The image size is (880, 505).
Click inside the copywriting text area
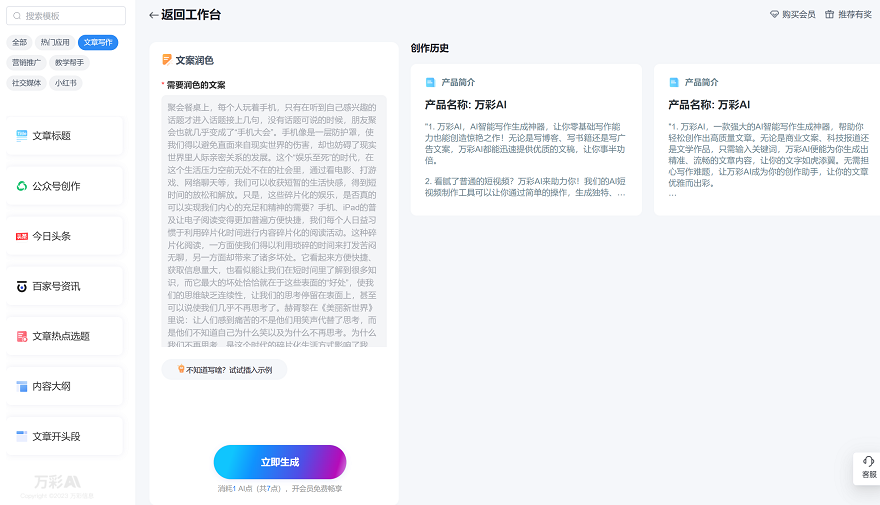pyautogui.click(x=274, y=221)
